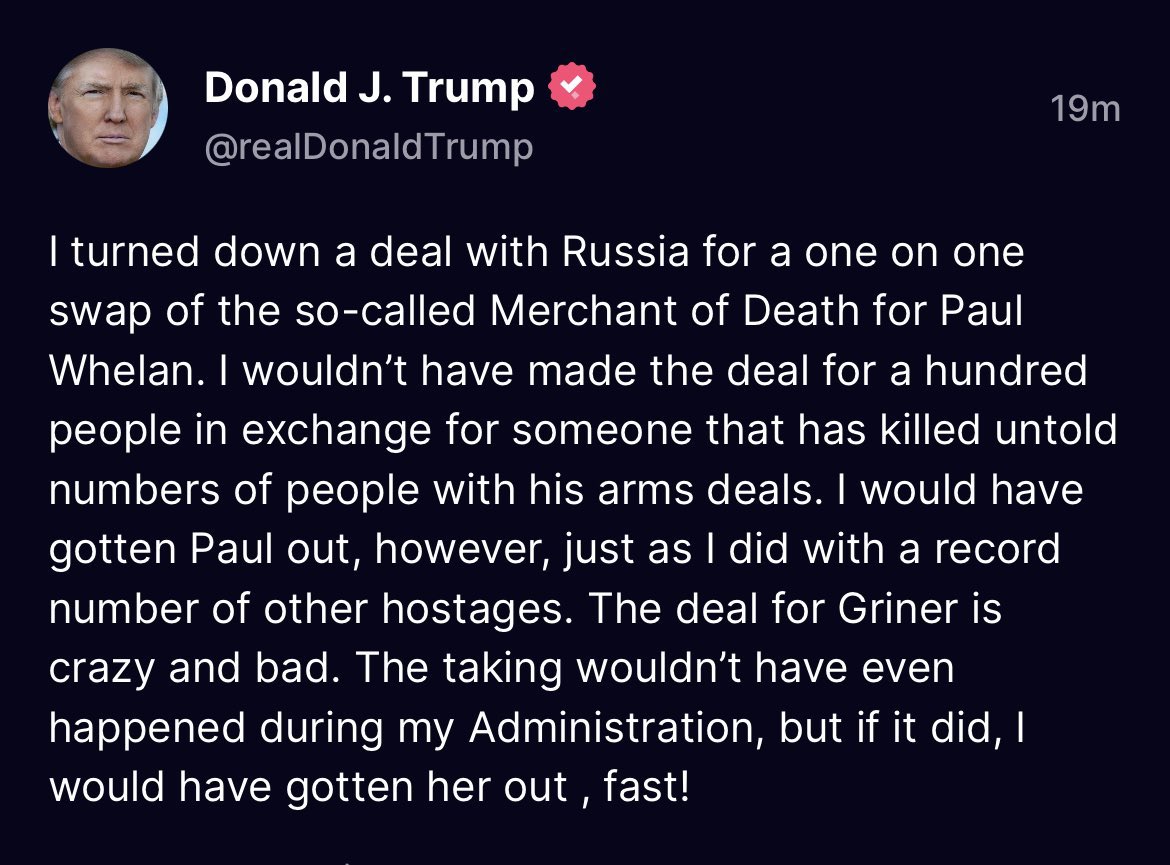This screenshot has height=865, width=1170.
Task: Click the word hundred in the post
Action: point(1006,370)
